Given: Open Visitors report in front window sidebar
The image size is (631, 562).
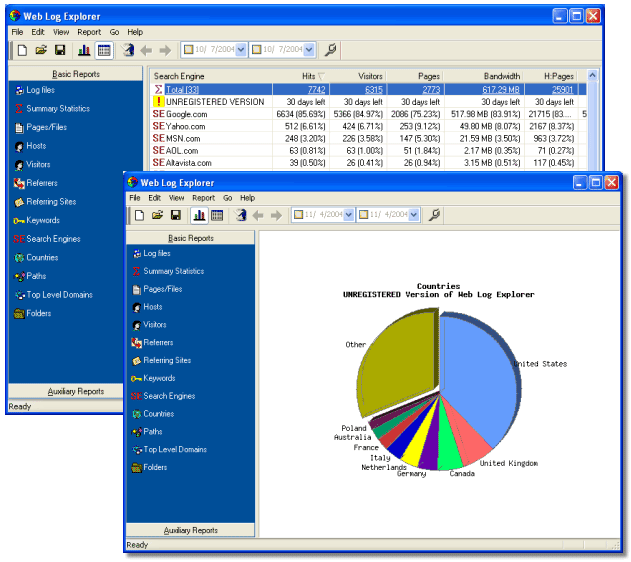Looking at the screenshot, I should click(x=149, y=325).
